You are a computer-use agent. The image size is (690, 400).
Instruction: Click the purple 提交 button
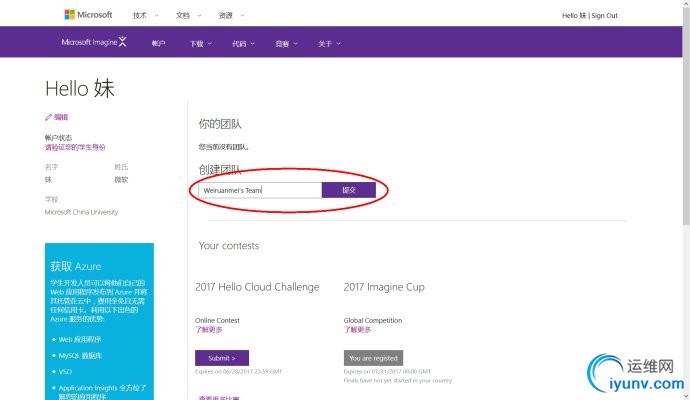pyautogui.click(x=349, y=190)
